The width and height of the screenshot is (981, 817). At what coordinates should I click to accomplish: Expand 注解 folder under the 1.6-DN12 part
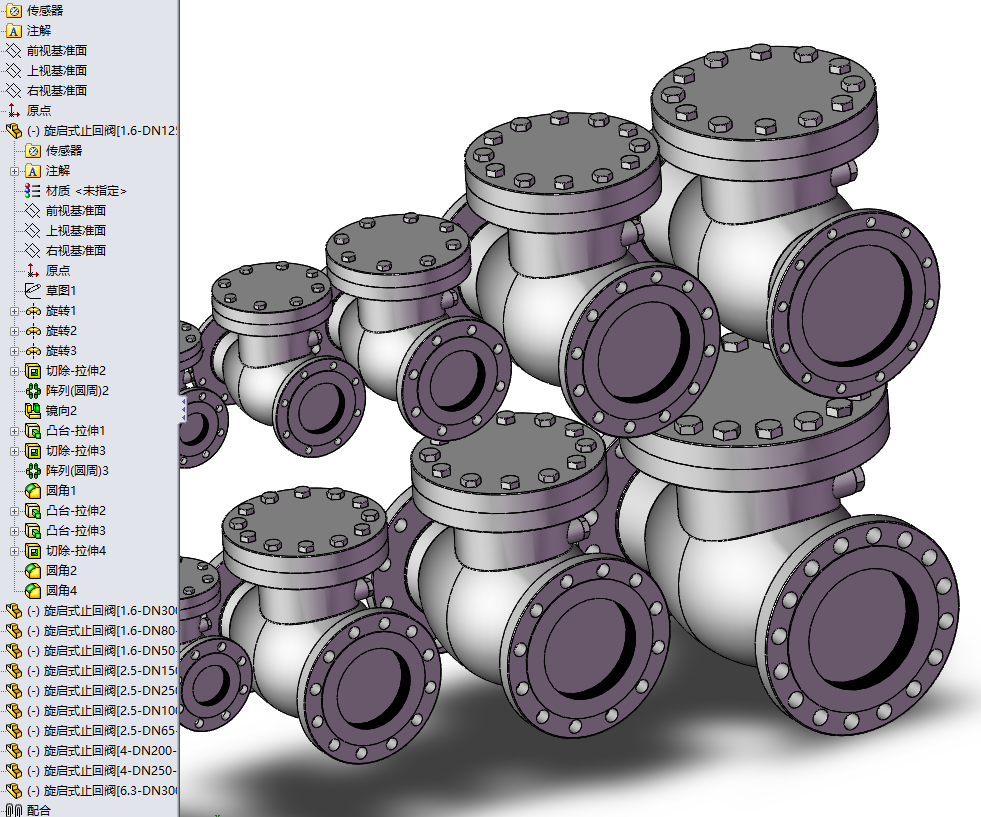14,171
